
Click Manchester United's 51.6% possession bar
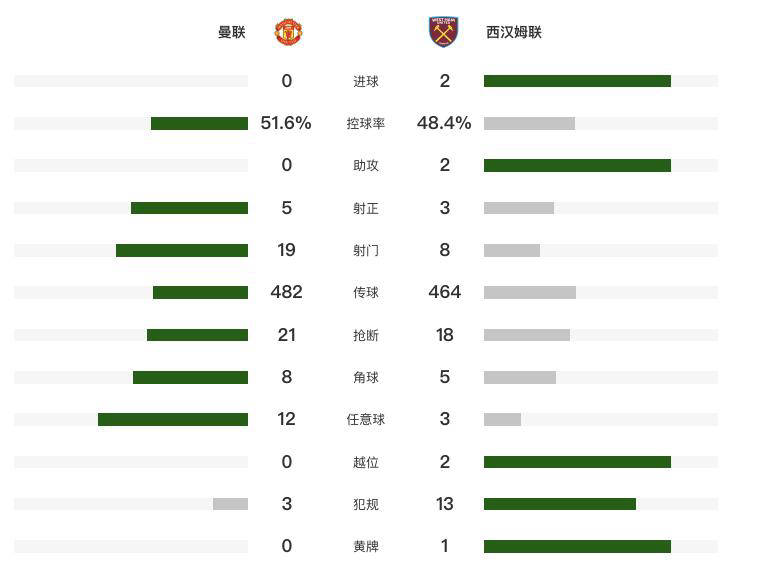pos(199,124)
